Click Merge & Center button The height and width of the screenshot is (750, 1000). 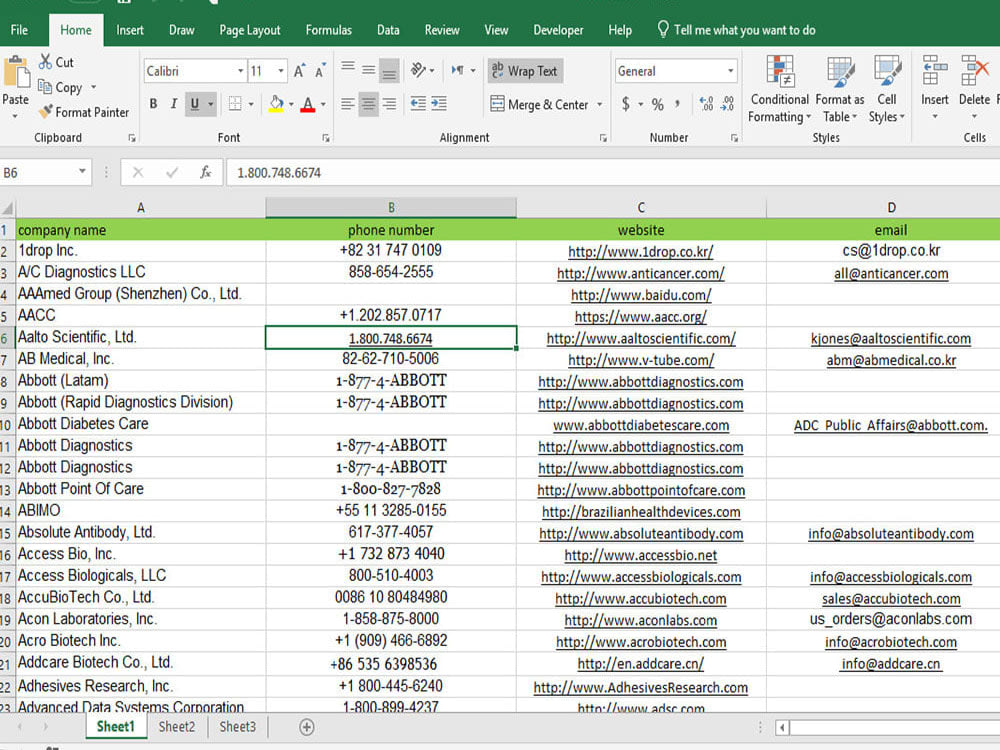[x=539, y=105]
